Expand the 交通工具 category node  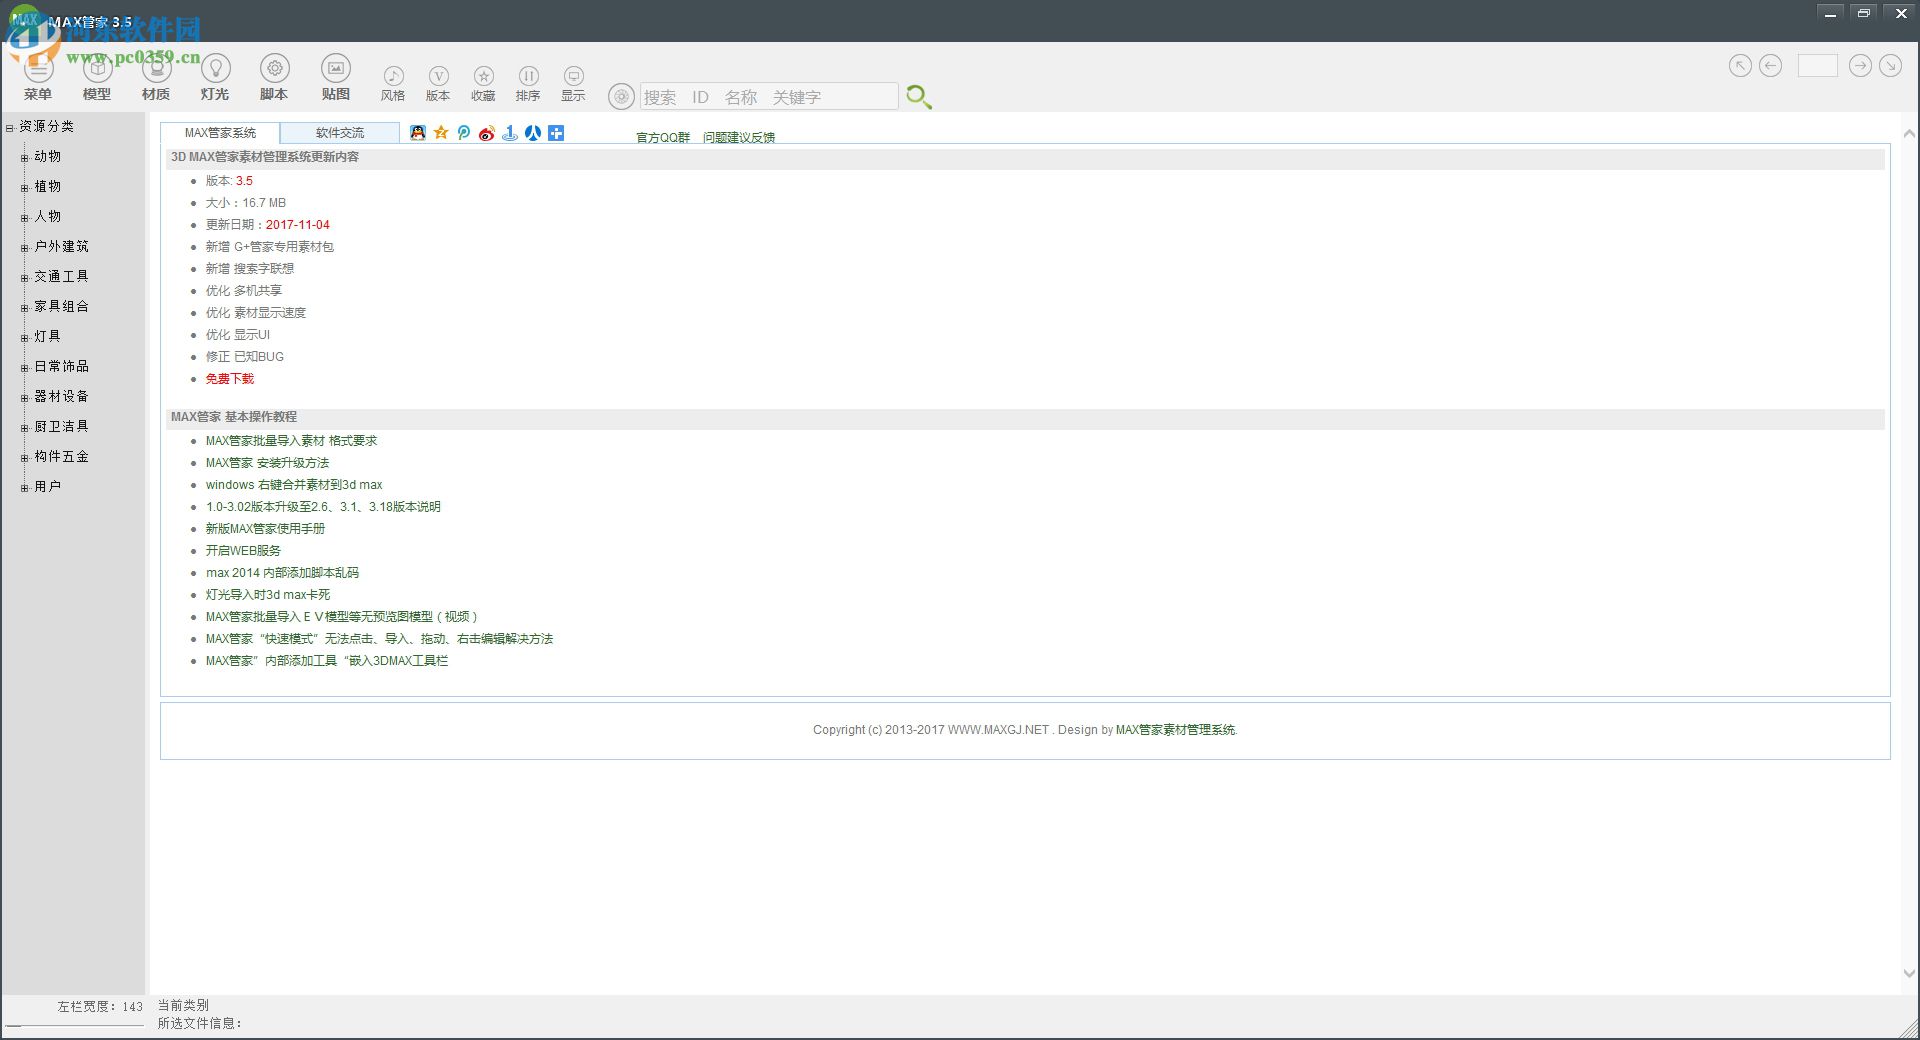click(24, 278)
